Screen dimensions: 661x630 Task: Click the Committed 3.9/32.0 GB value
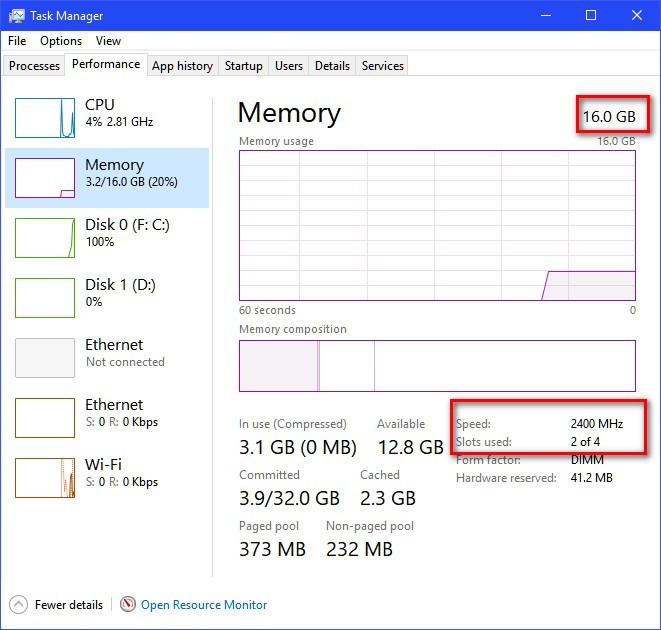click(x=289, y=498)
